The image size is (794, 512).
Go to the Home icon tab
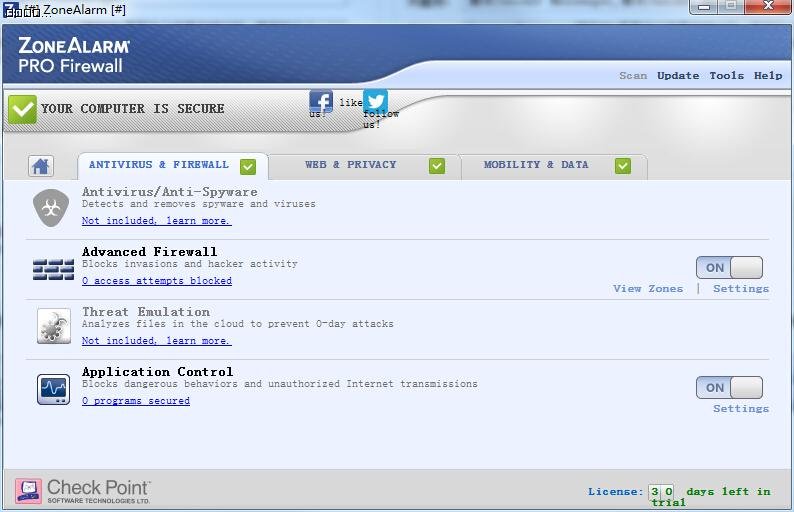(41, 166)
